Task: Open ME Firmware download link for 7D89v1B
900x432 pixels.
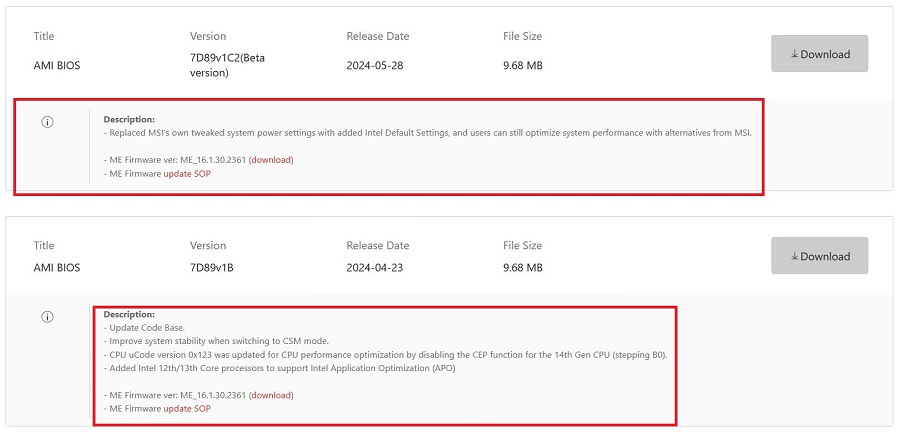Action: pos(271,395)
